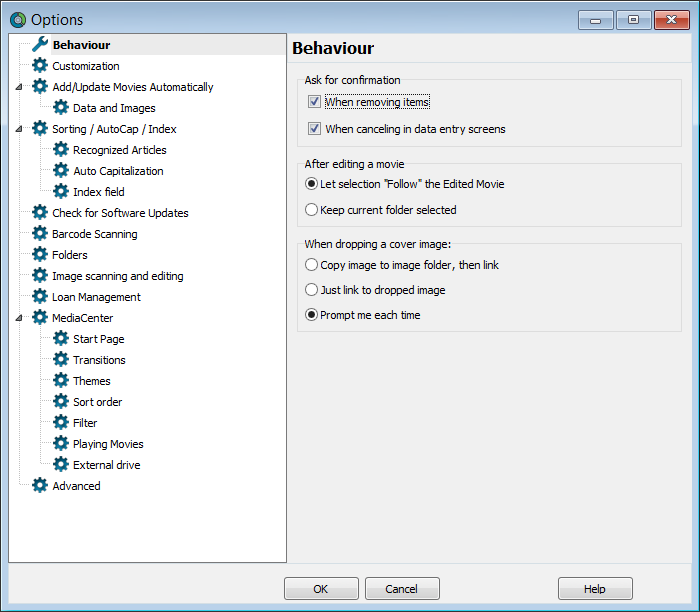This screenshot has height=612, width=700.
Task: Click the gear icon beside MediaCenter
Action: [x=40, y=317]
